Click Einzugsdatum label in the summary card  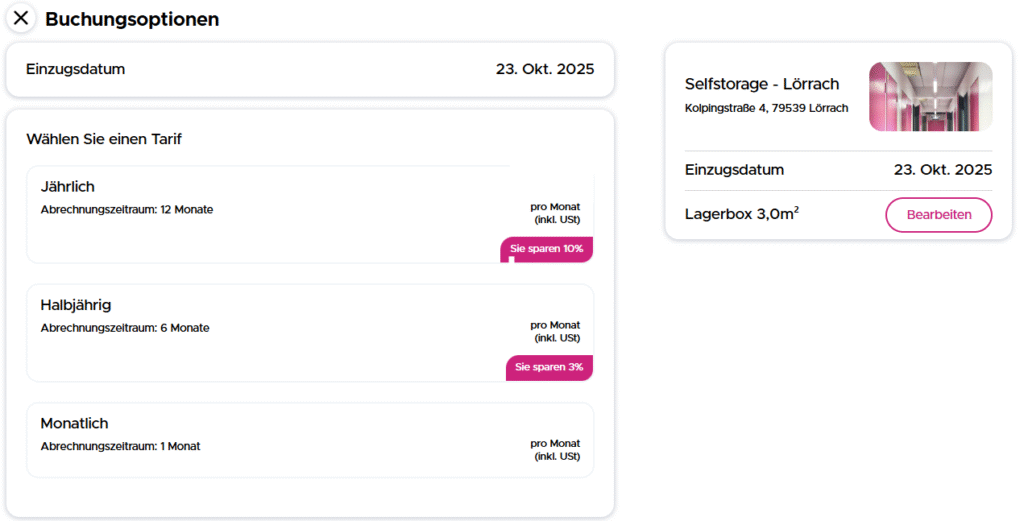point(734,170)
